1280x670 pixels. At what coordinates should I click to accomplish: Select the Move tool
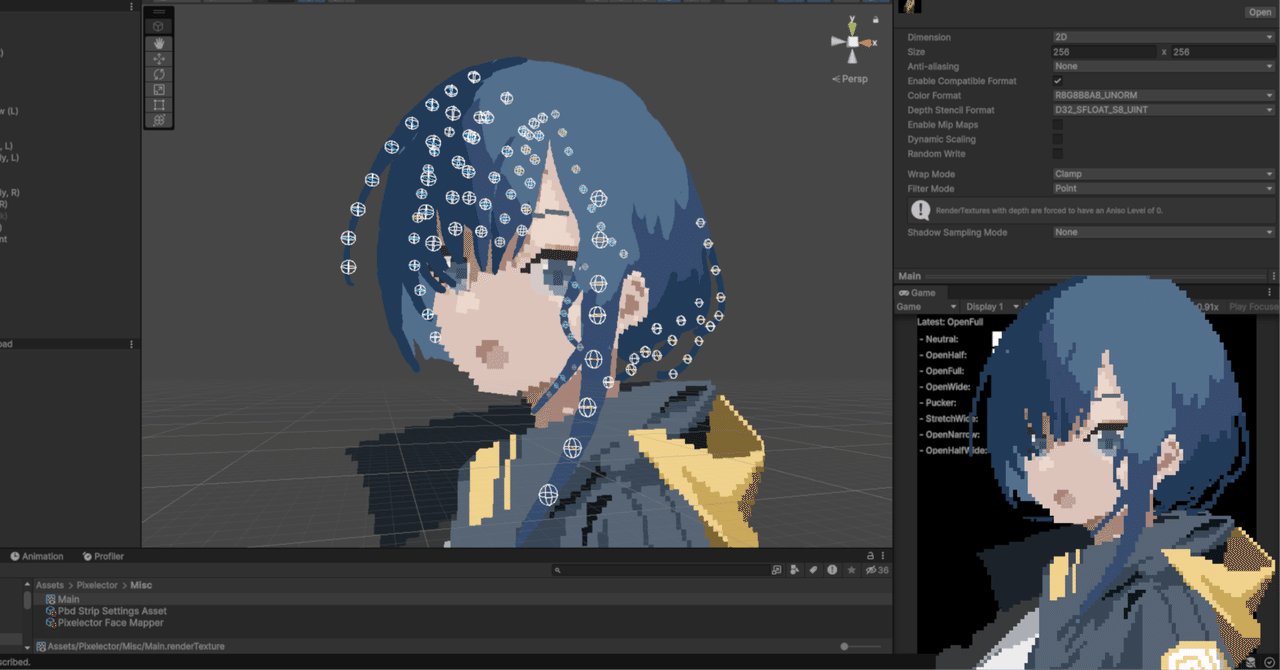159,58
